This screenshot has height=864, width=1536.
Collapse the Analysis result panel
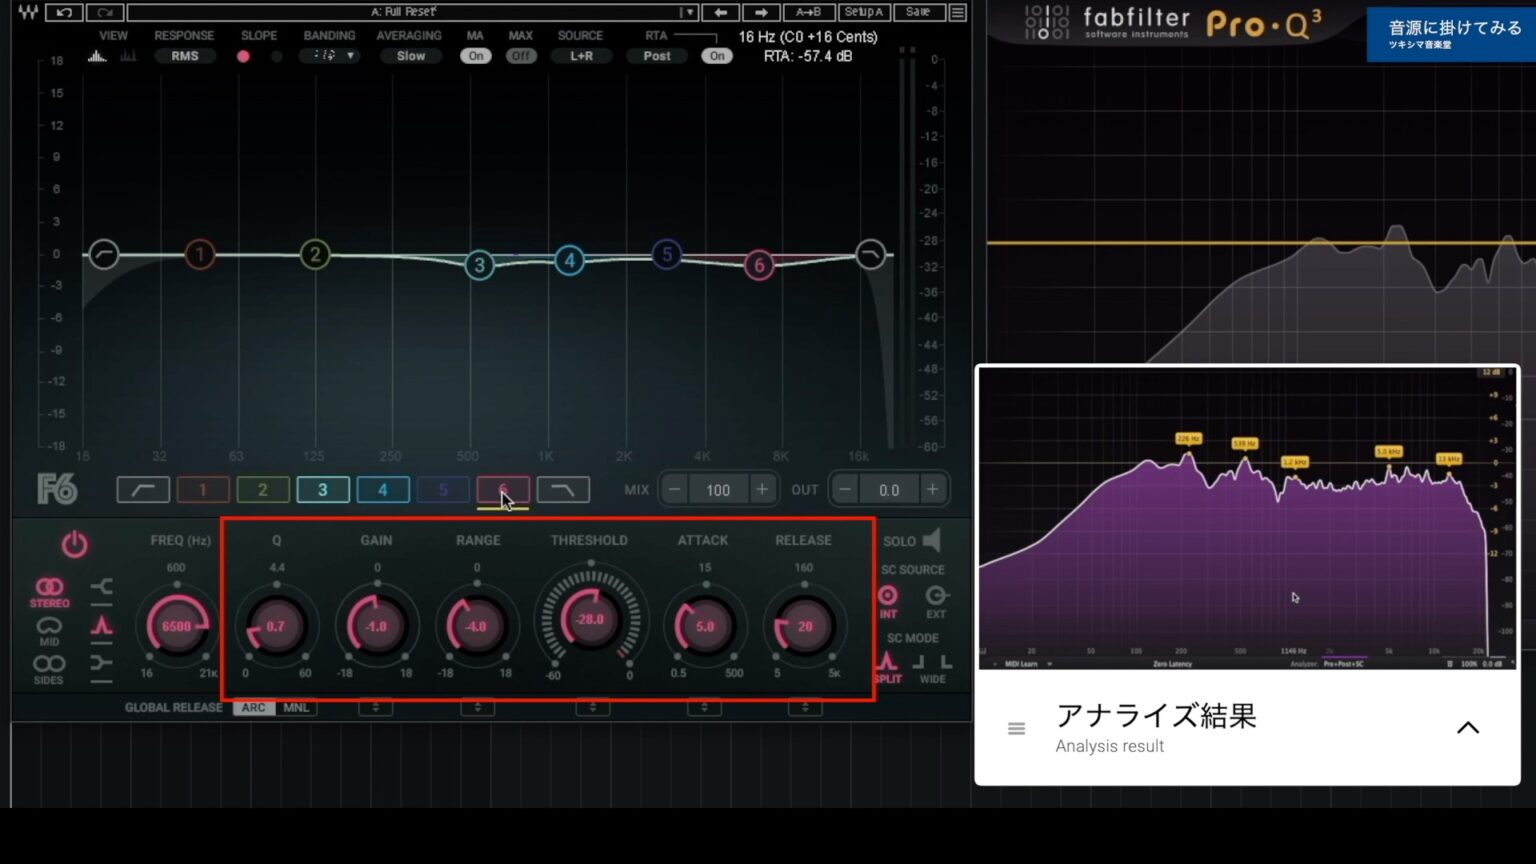point(1468,727)
